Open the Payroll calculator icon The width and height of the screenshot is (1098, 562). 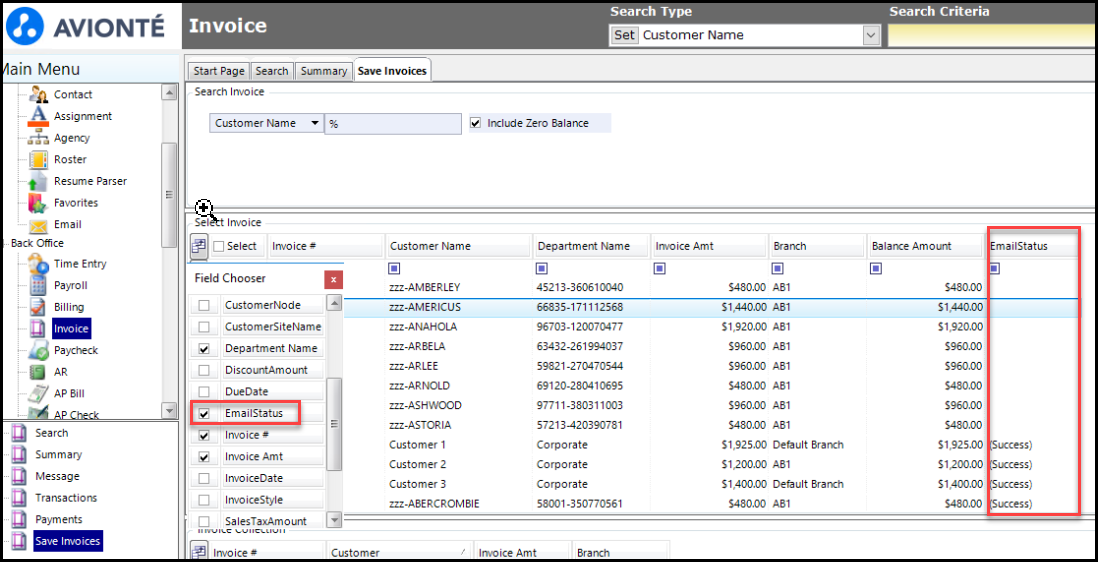[x=38, y=286]
